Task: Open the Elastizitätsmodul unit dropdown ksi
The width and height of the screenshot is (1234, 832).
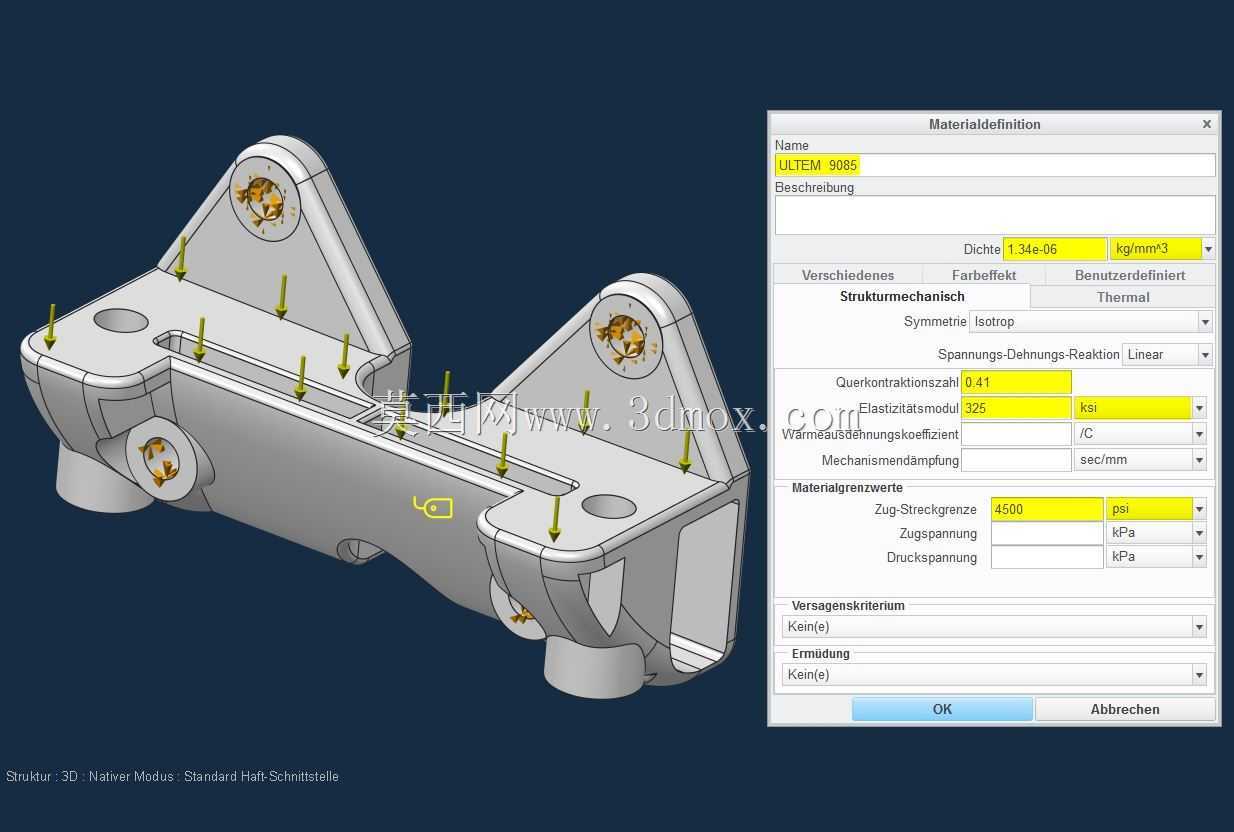Action: tap(1140, 408)
